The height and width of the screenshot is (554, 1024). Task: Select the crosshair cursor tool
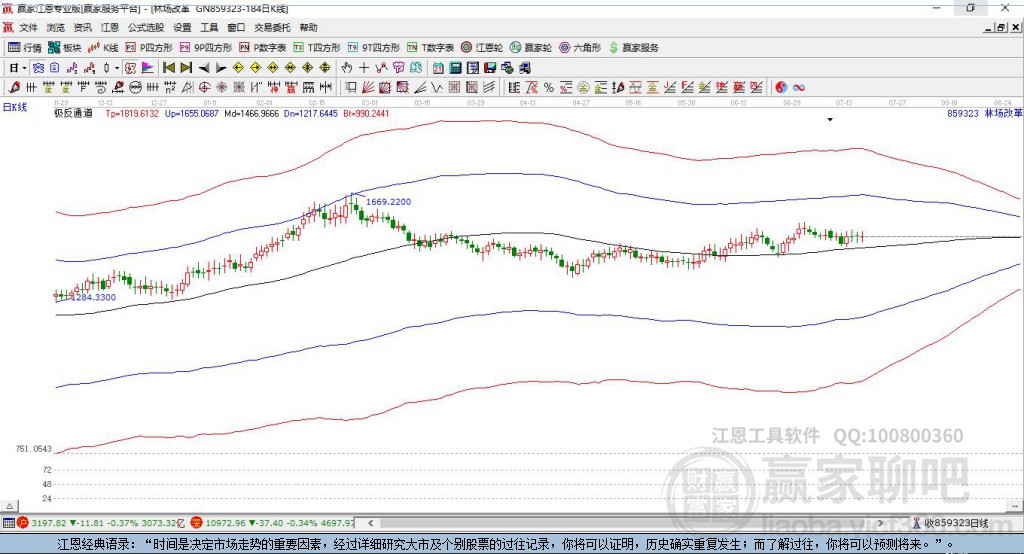(x=364, y=68)
